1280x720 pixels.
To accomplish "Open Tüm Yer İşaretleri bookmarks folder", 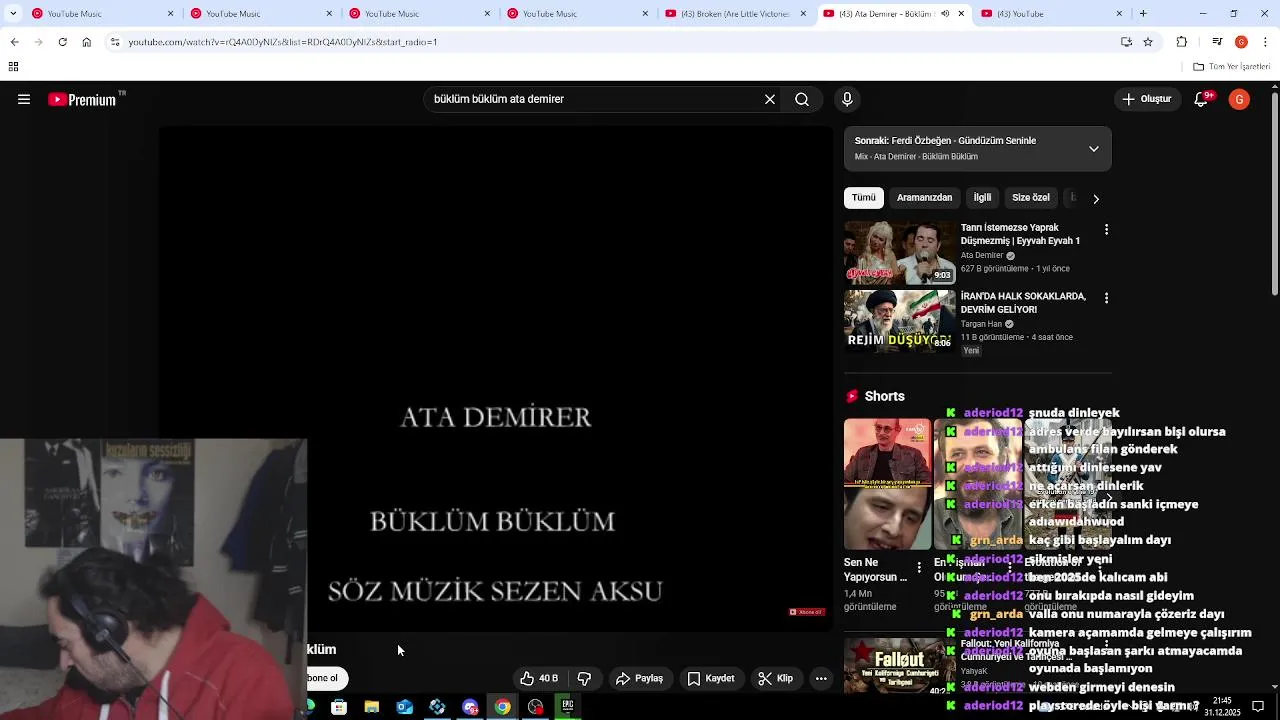I will 1232,67.
